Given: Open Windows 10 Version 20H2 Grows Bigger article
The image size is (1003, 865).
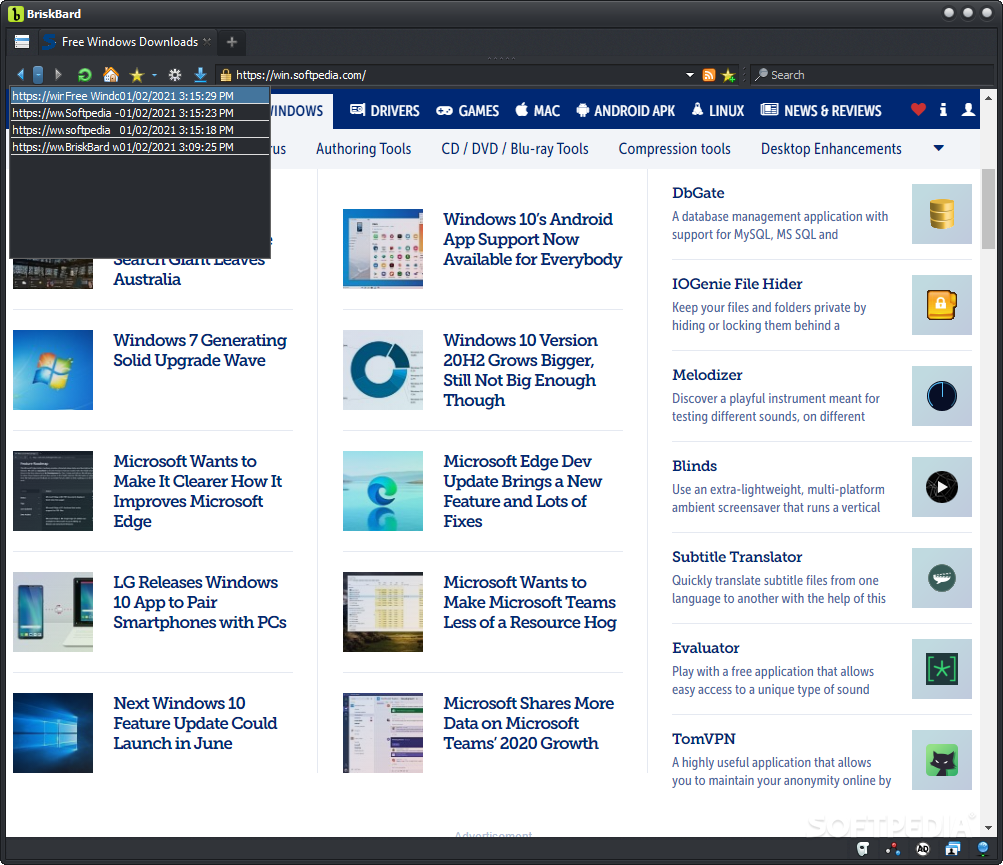Looking at the screenshot, I should coord(519,370).
